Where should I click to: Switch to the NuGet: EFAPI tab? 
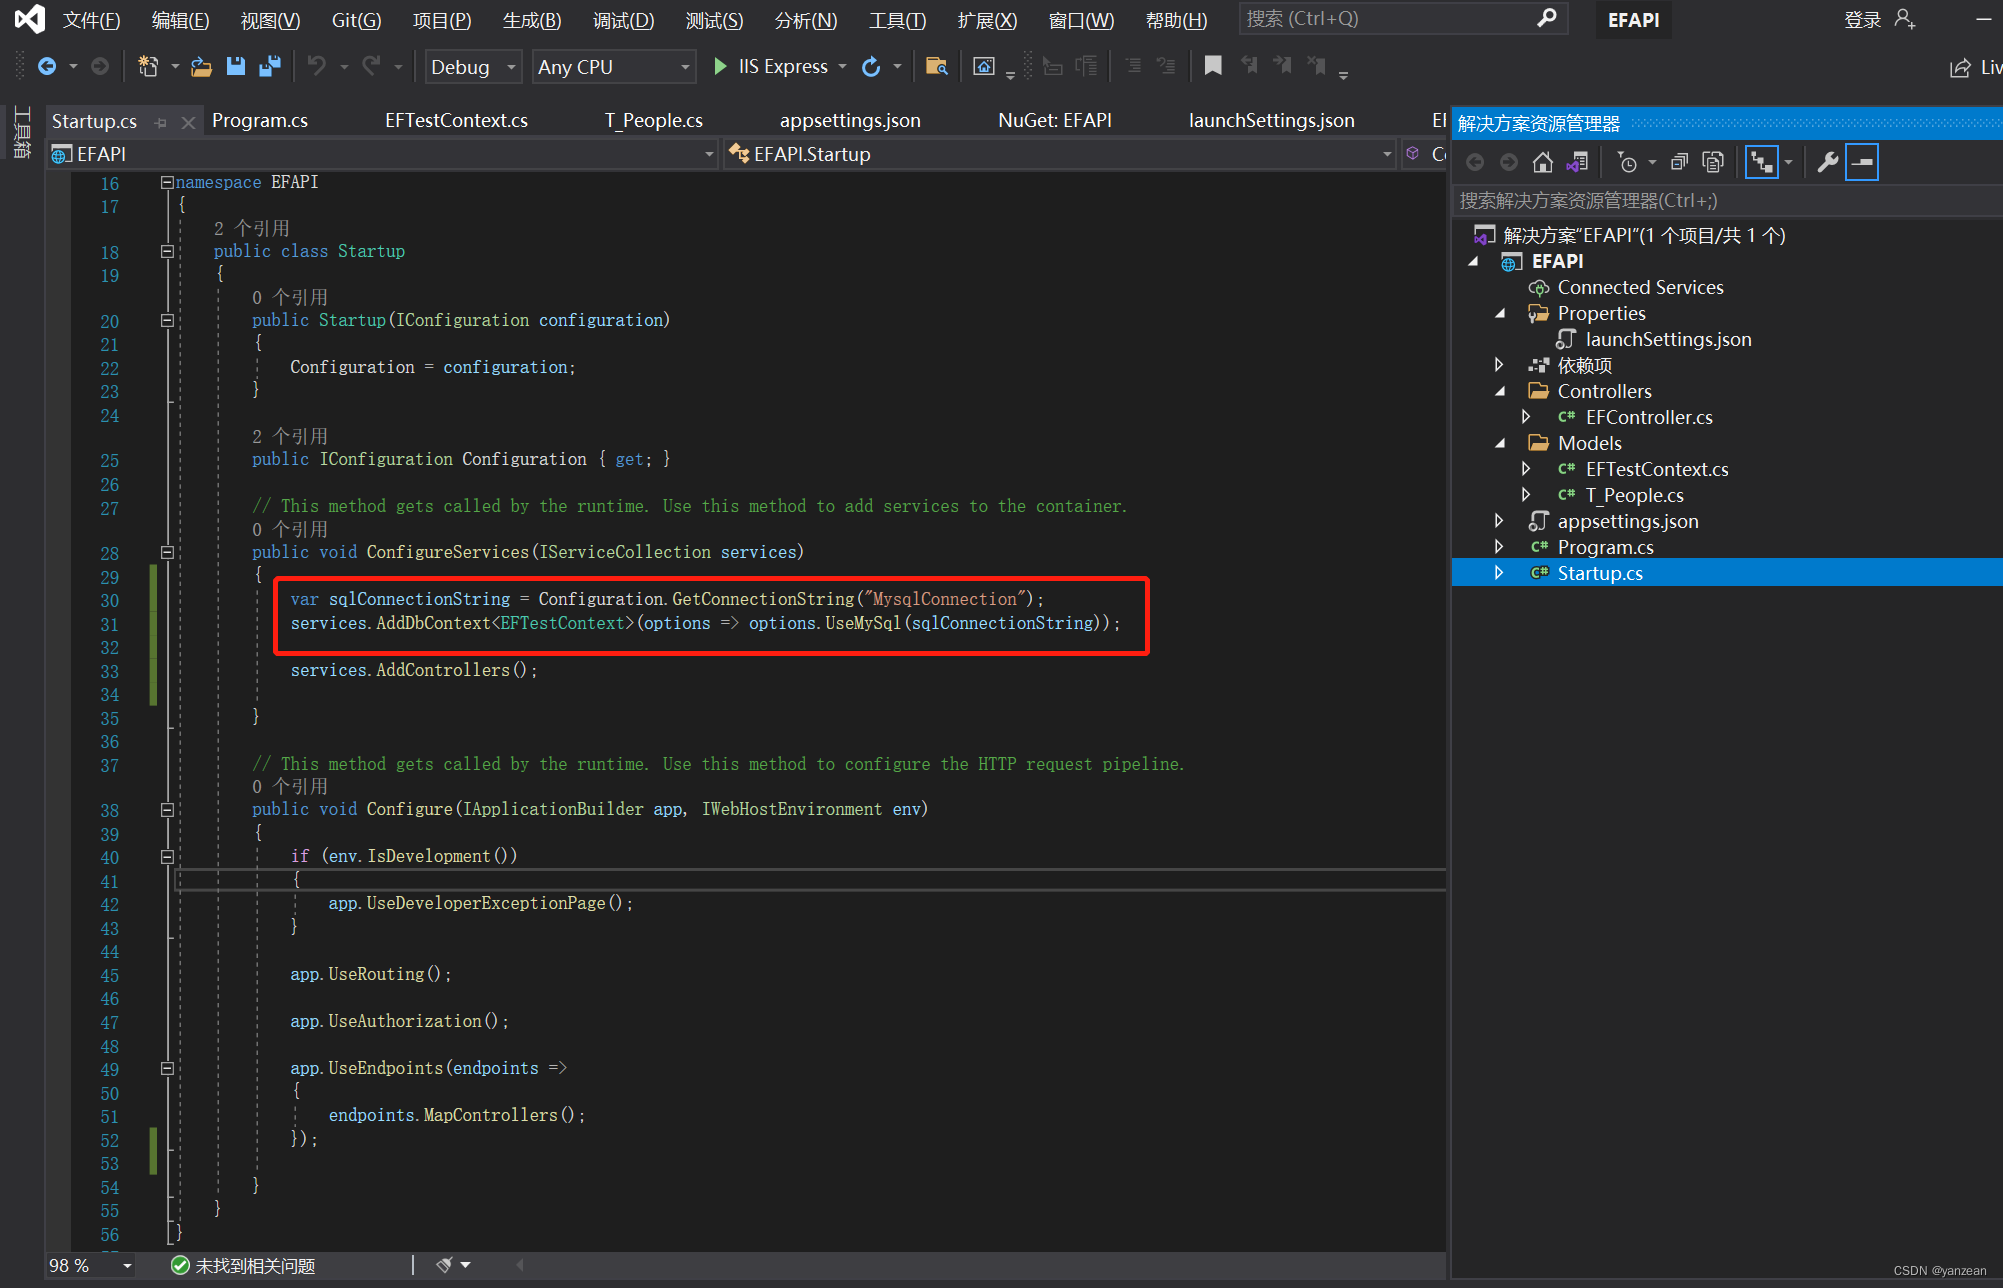click(1055, 121)
